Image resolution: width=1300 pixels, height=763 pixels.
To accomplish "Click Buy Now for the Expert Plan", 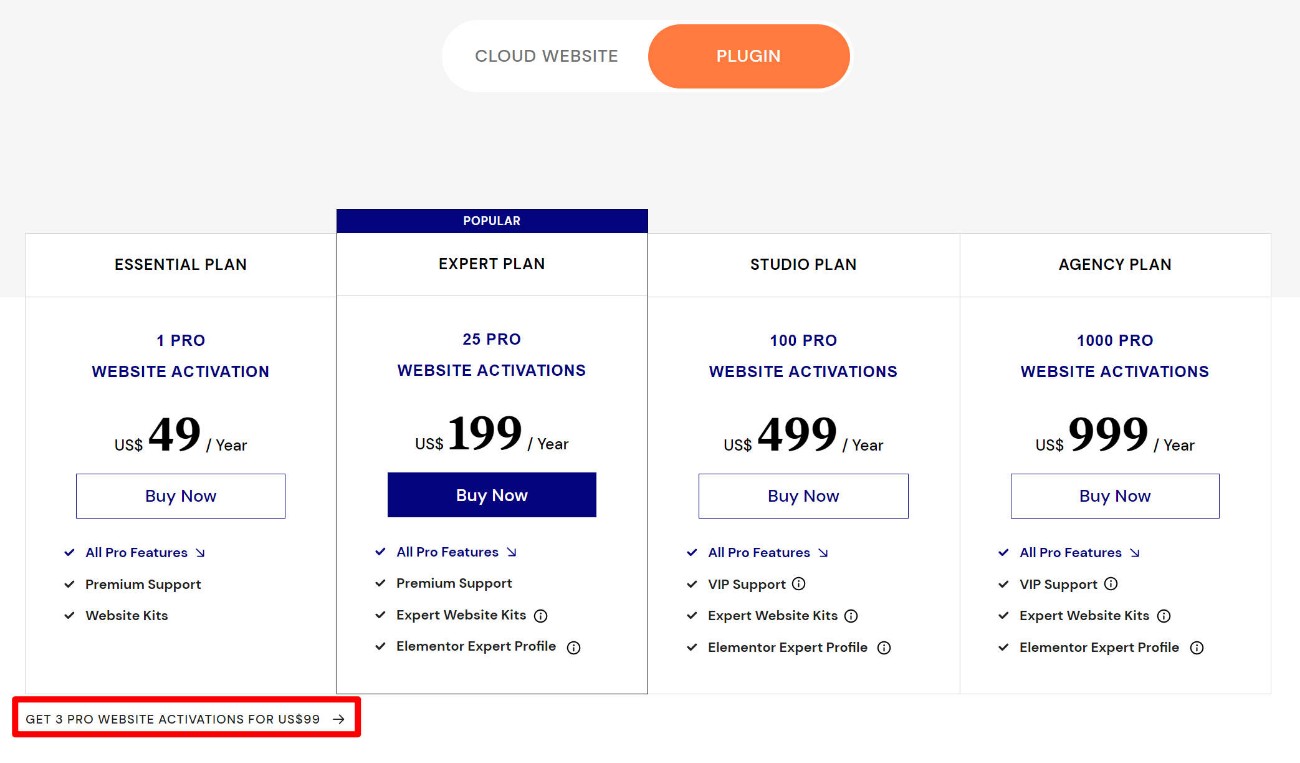I will (492, 495).
